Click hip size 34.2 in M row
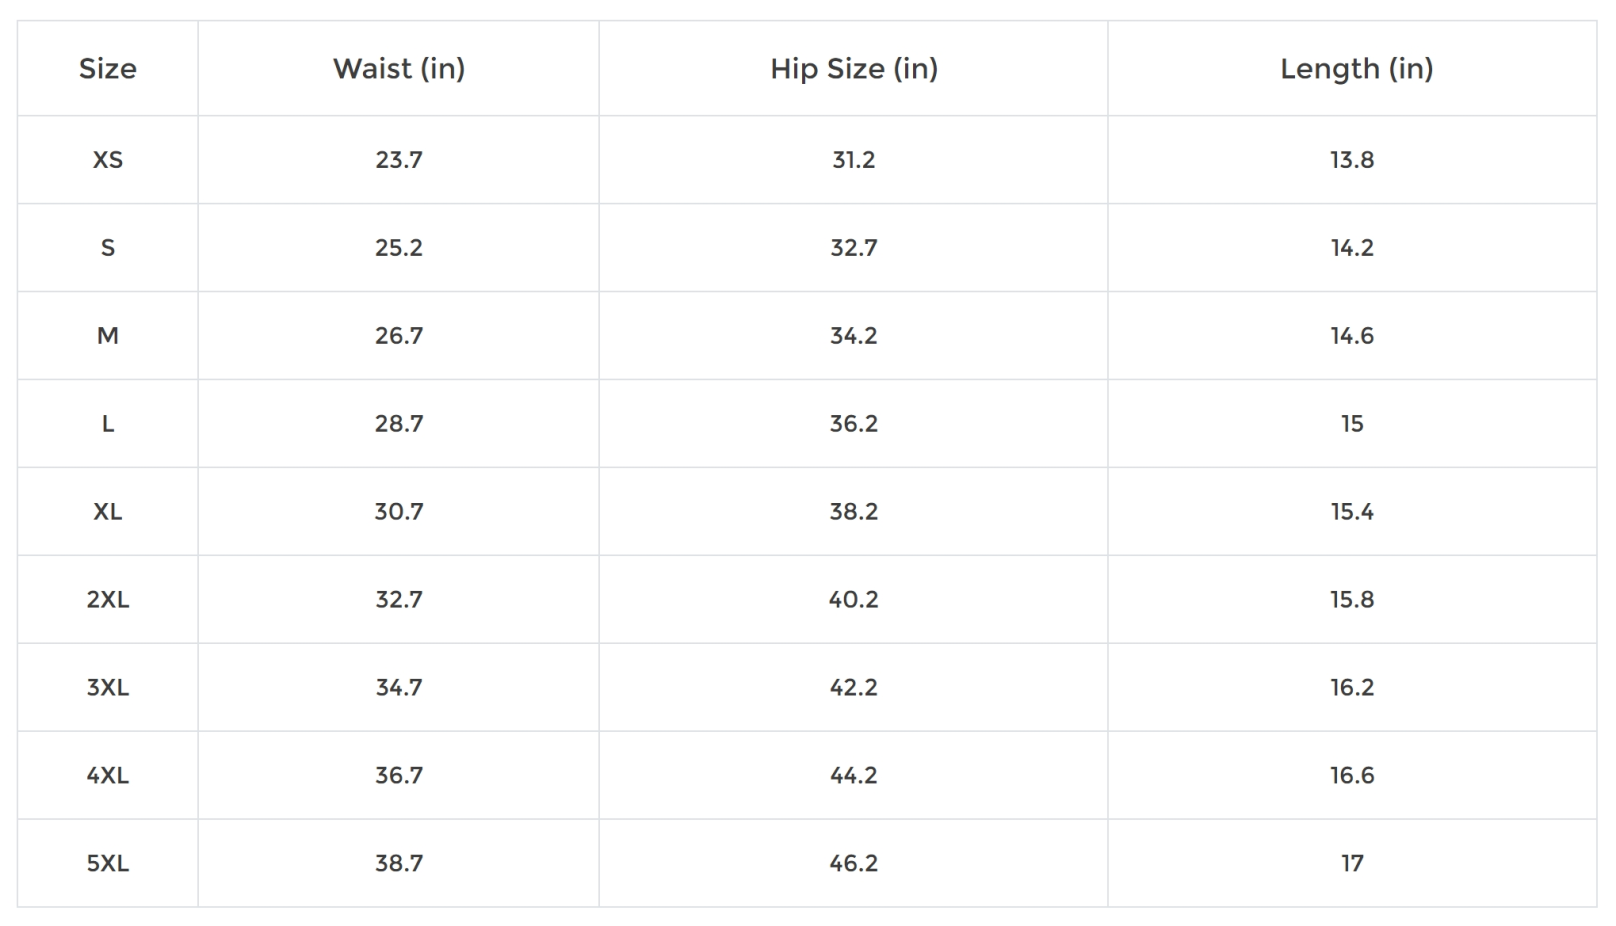 [x=853, y=336]
